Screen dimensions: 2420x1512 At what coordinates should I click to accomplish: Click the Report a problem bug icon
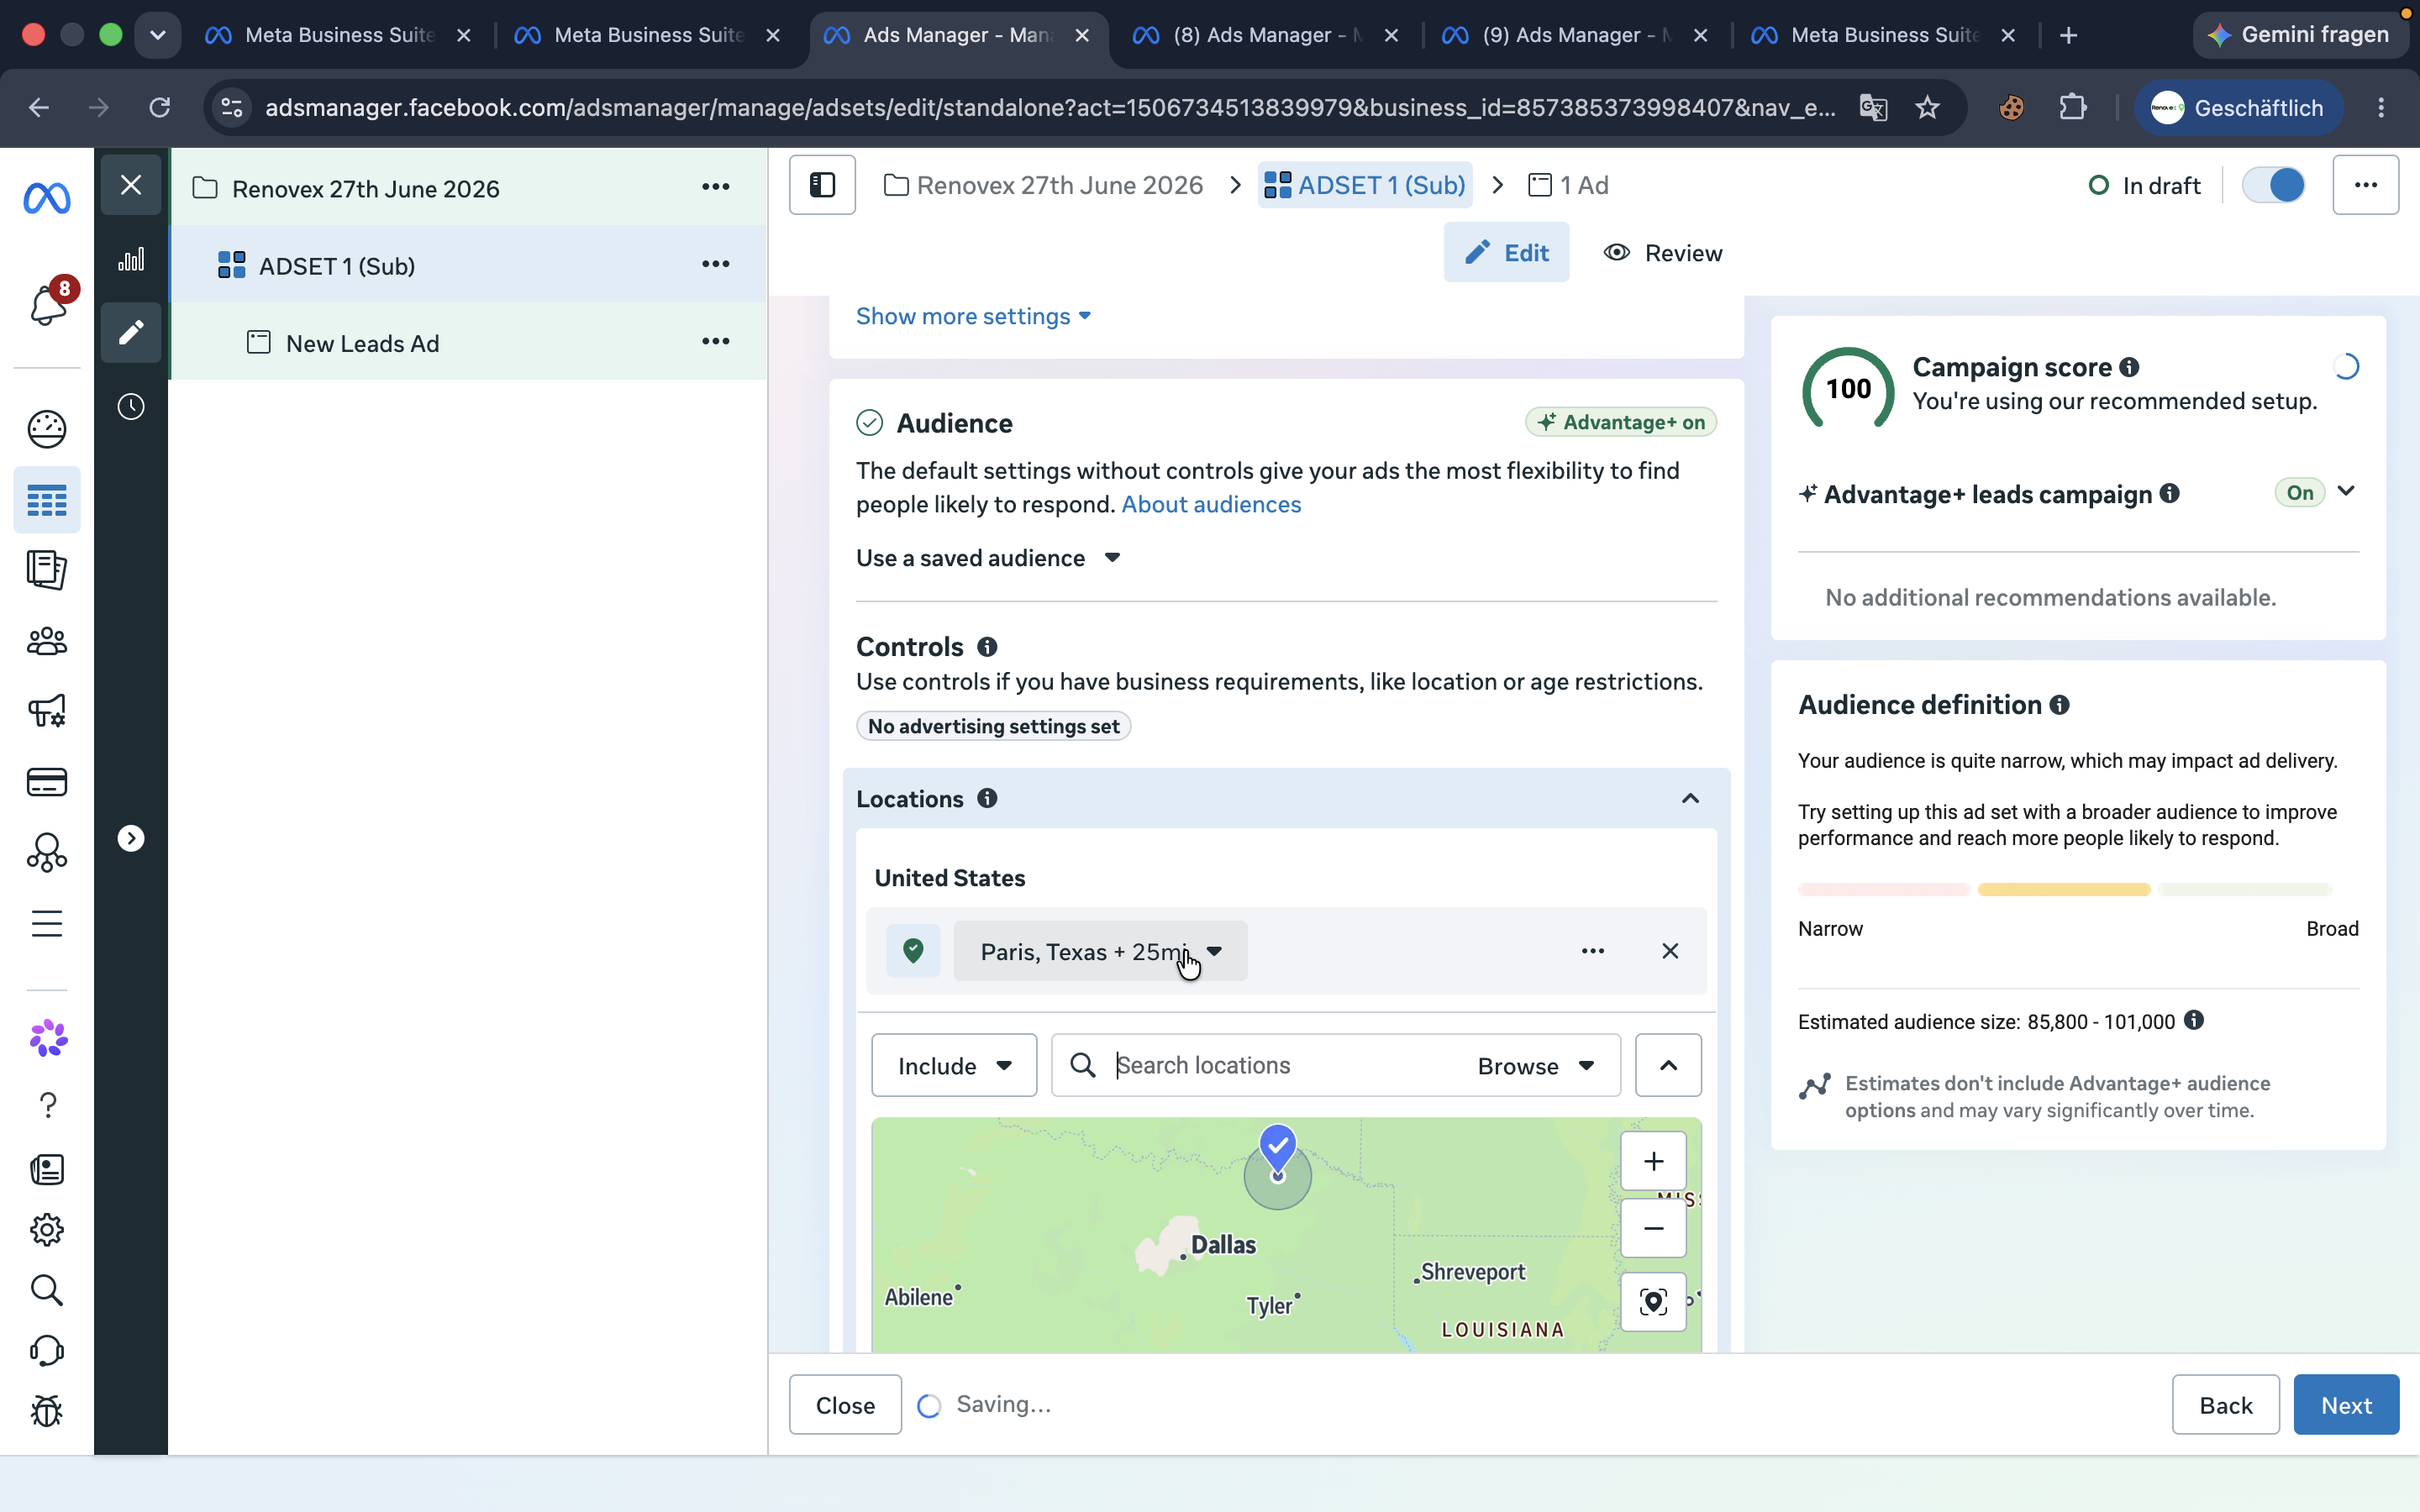click(46, 1411)
